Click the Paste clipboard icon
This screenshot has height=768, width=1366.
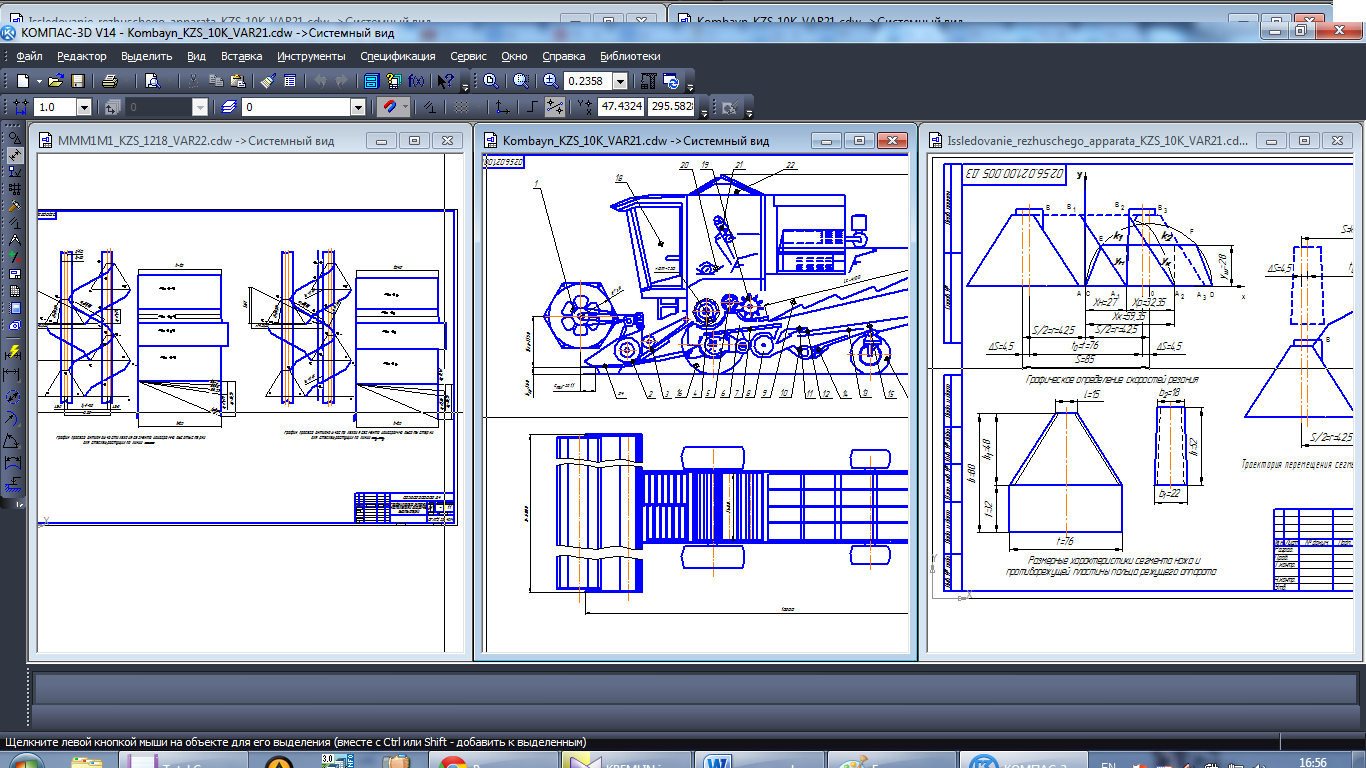click(237, 81)
